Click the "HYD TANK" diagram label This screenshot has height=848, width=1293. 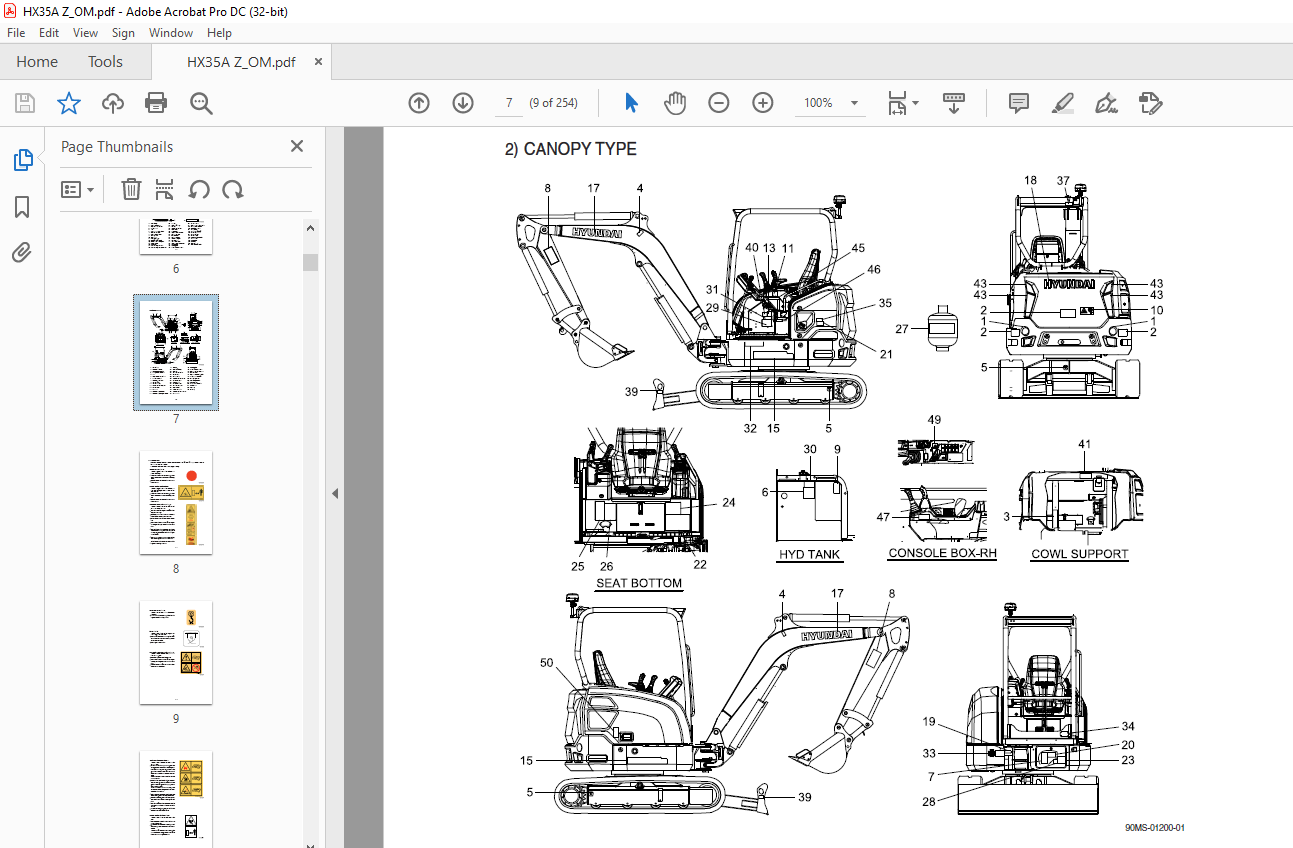(x=810, y=554)
